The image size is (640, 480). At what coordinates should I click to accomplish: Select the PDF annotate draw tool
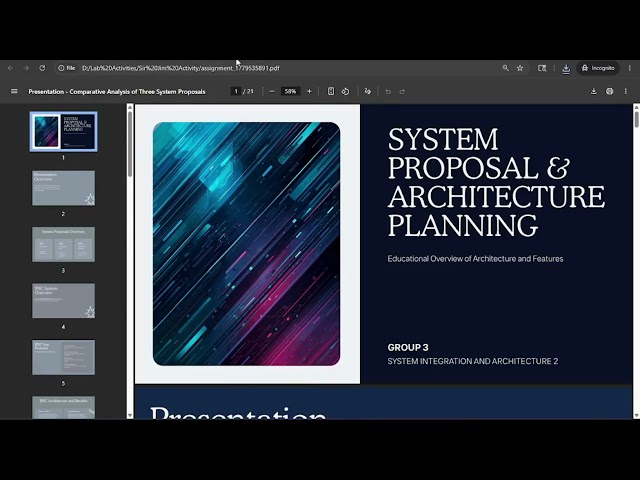pos(368,91)
